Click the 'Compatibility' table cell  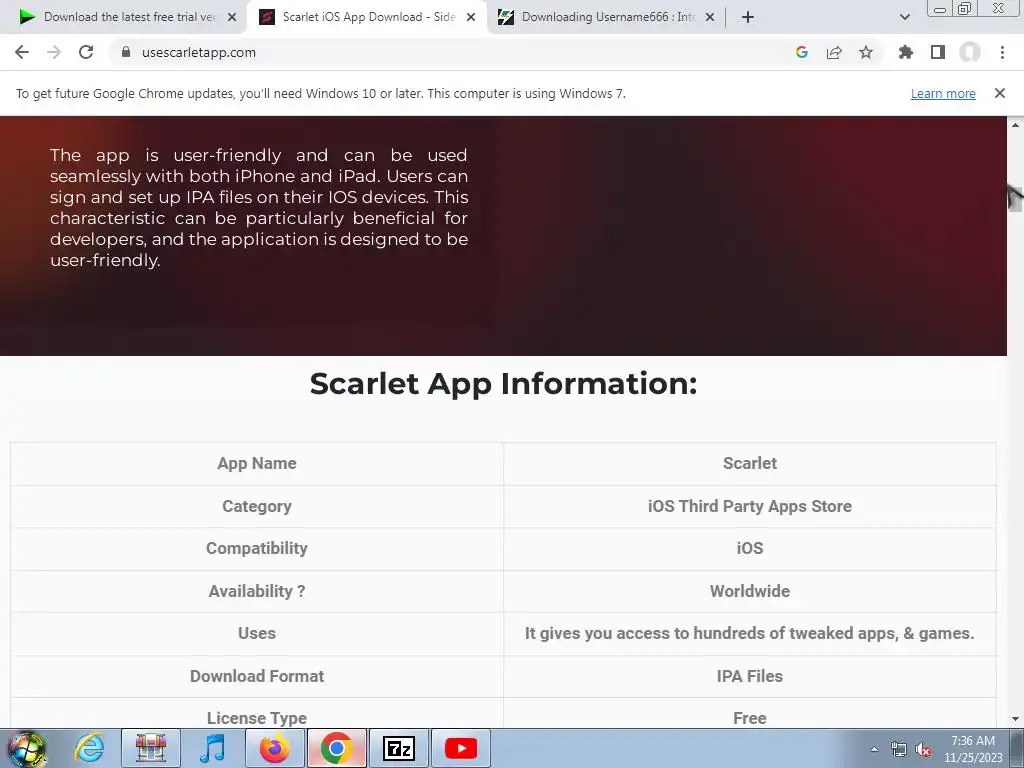click(257, 549)
